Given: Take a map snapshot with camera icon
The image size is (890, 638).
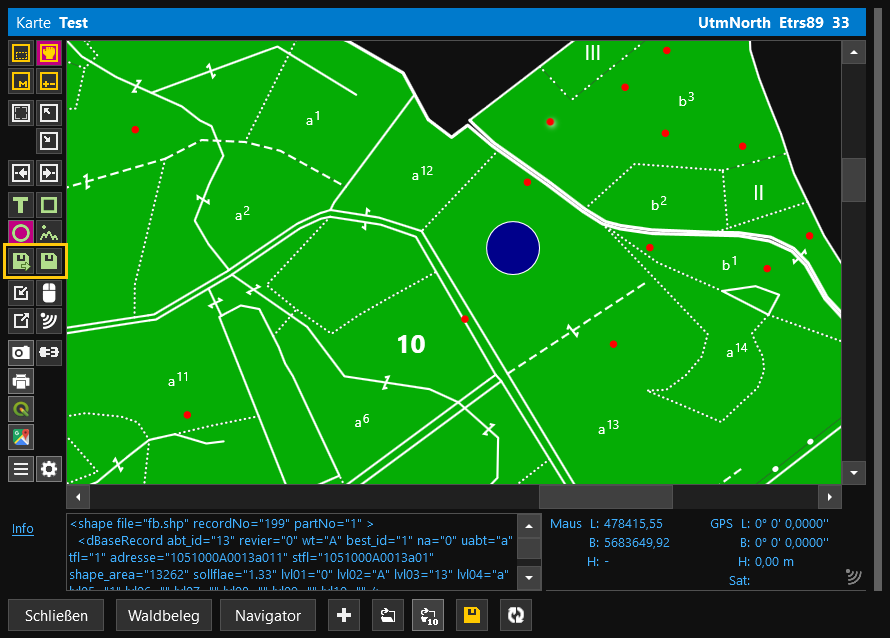Looking at the screenshot, I should [21, 352].
